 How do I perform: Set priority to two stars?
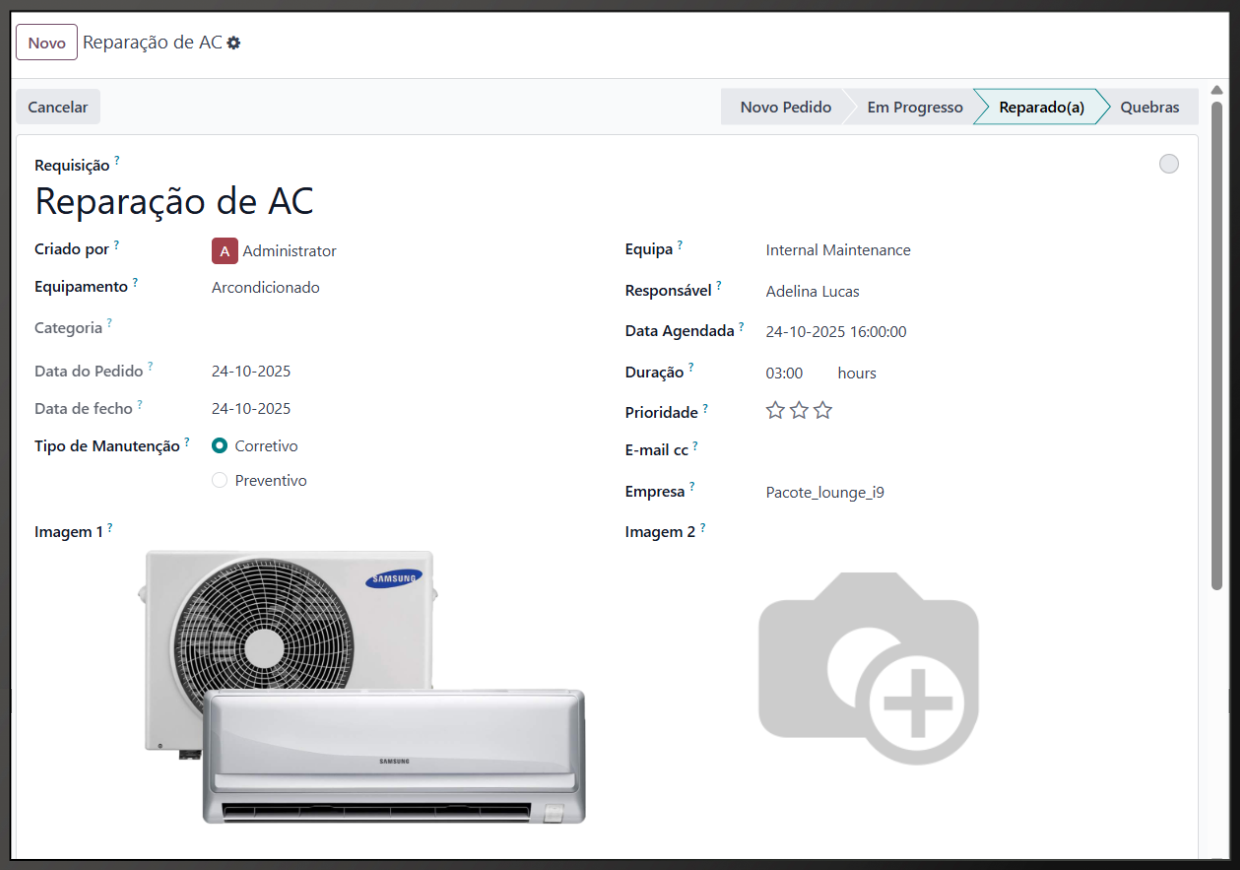point(799,410)
